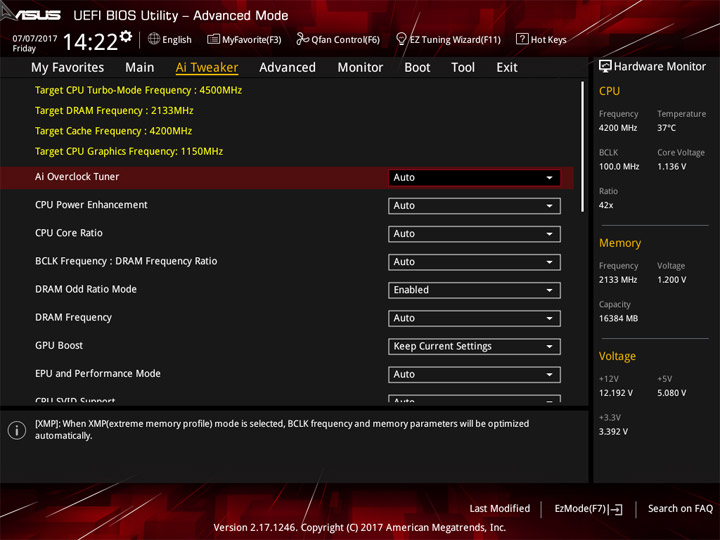Click the EZ Tuning Wizard lightbulb icon

click(401, 39)
